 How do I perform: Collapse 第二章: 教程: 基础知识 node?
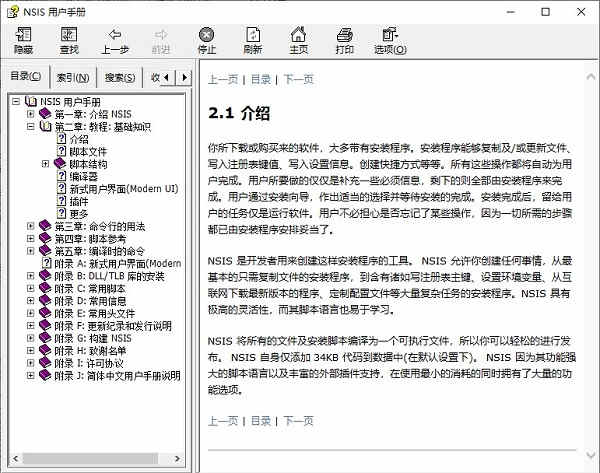coord(31,126)
